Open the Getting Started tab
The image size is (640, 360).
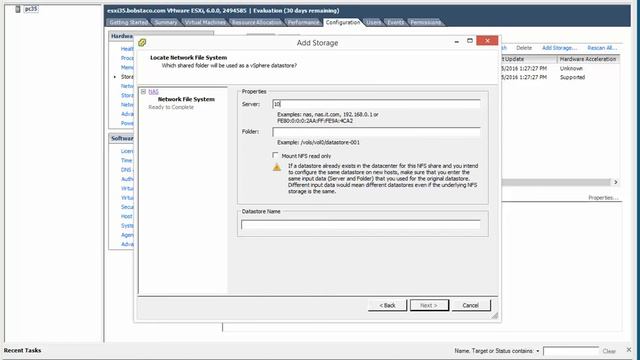[x=129, y=22]
